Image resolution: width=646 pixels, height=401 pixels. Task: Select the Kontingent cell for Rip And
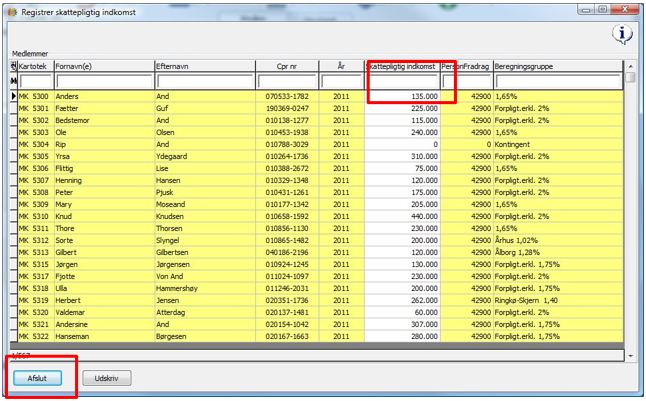click(558, 144)
